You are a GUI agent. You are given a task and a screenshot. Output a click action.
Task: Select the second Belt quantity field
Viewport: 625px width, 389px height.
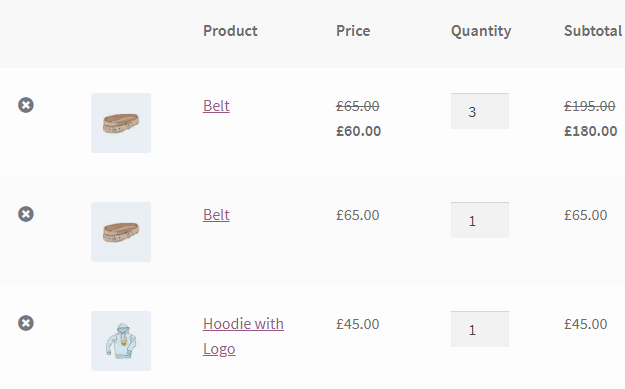coord(480,220)
